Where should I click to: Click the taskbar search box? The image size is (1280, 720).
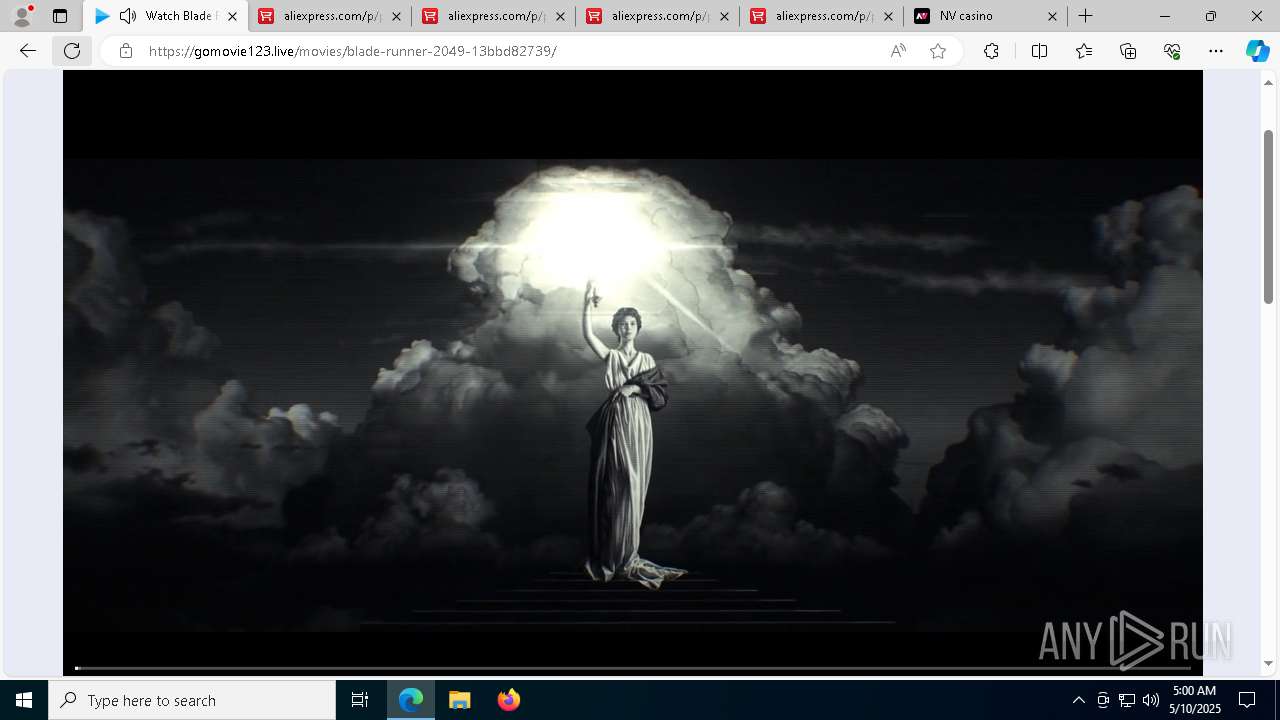pyautogui.click(x=192, y=700)
